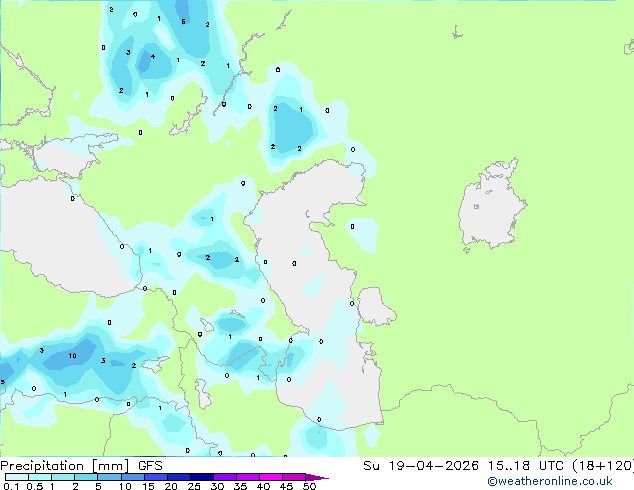Screen dimensions: 634x490
Task: Open the weatheronline.co.uk credit link
Action: tap(550, 481)
